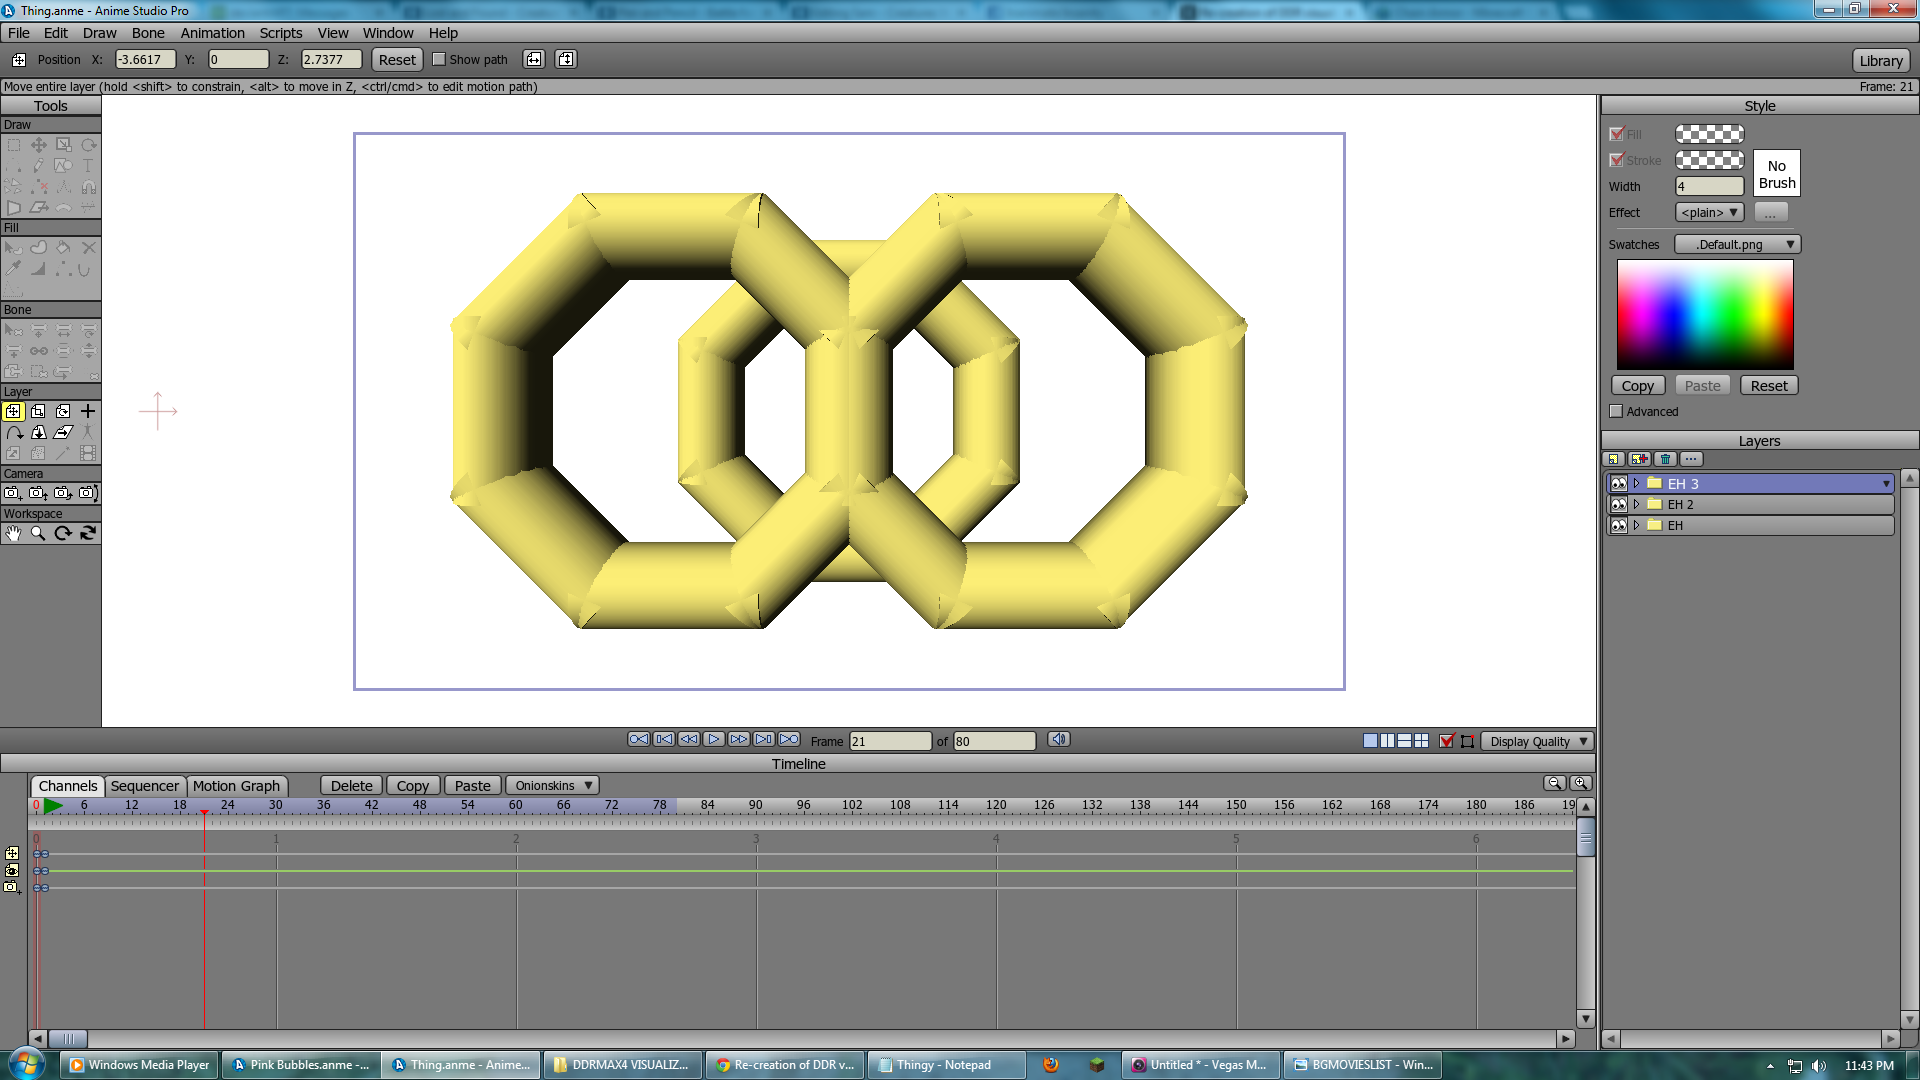
Task: Click the Fill color swatch
Action: [1709, 134]
